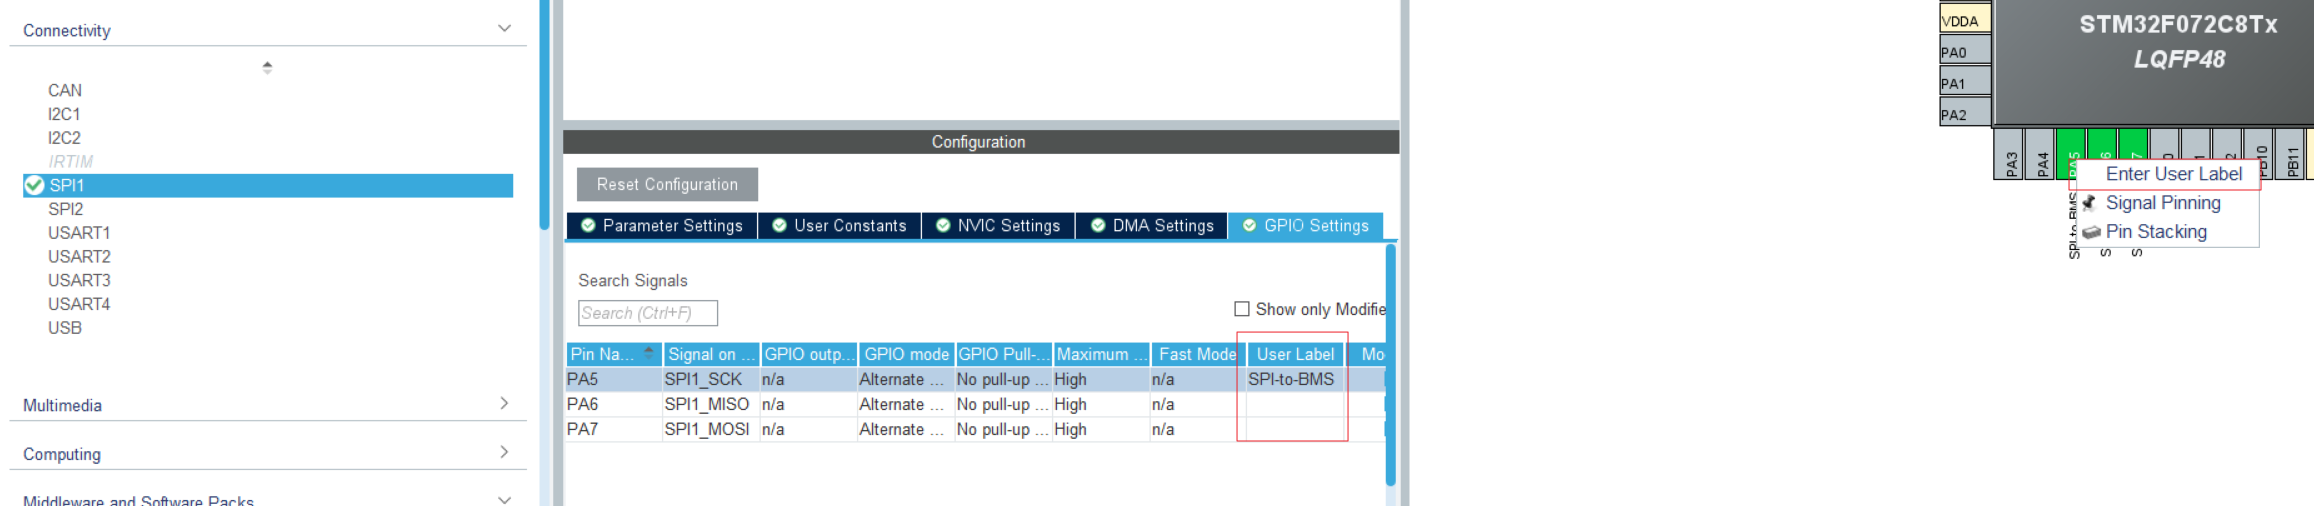Click the pushpin icon next to Signal Pinning

tap(2090, 203)
